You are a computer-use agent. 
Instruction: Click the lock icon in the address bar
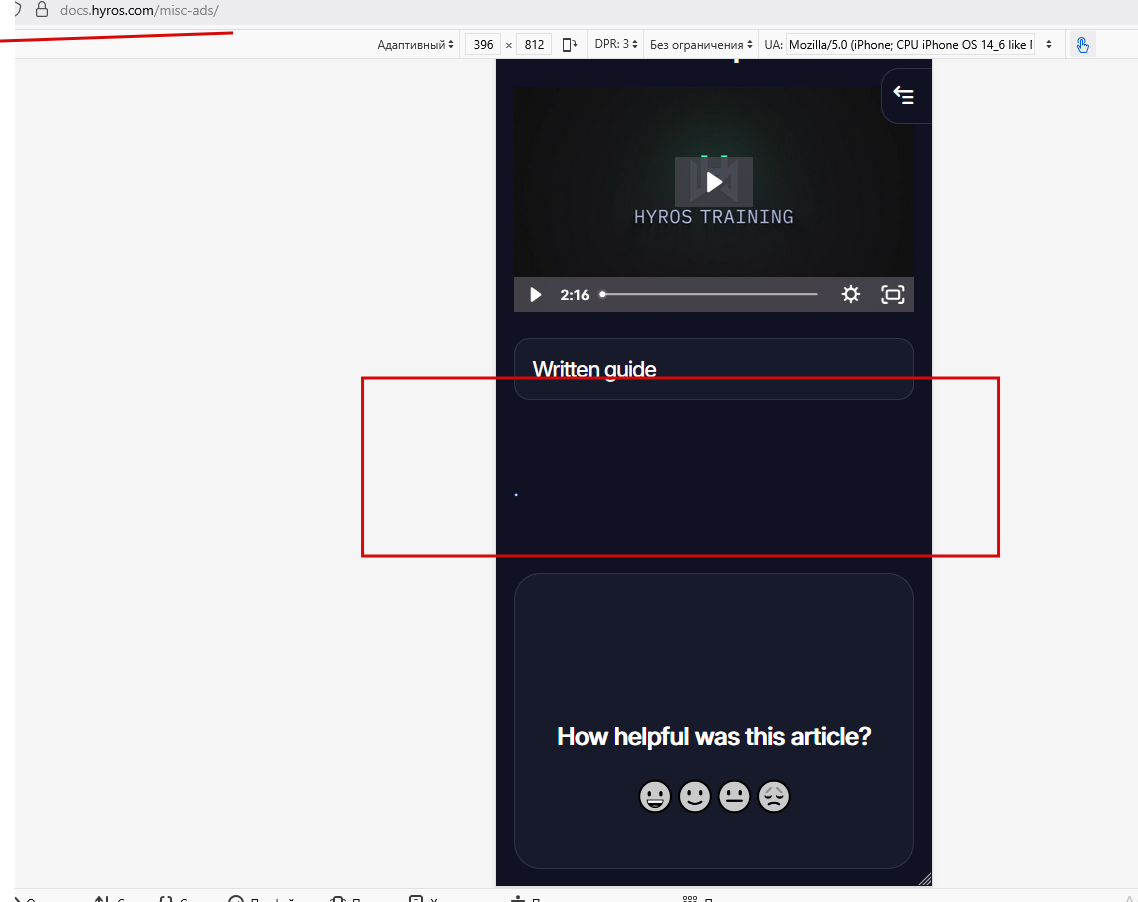click(42, 10)
